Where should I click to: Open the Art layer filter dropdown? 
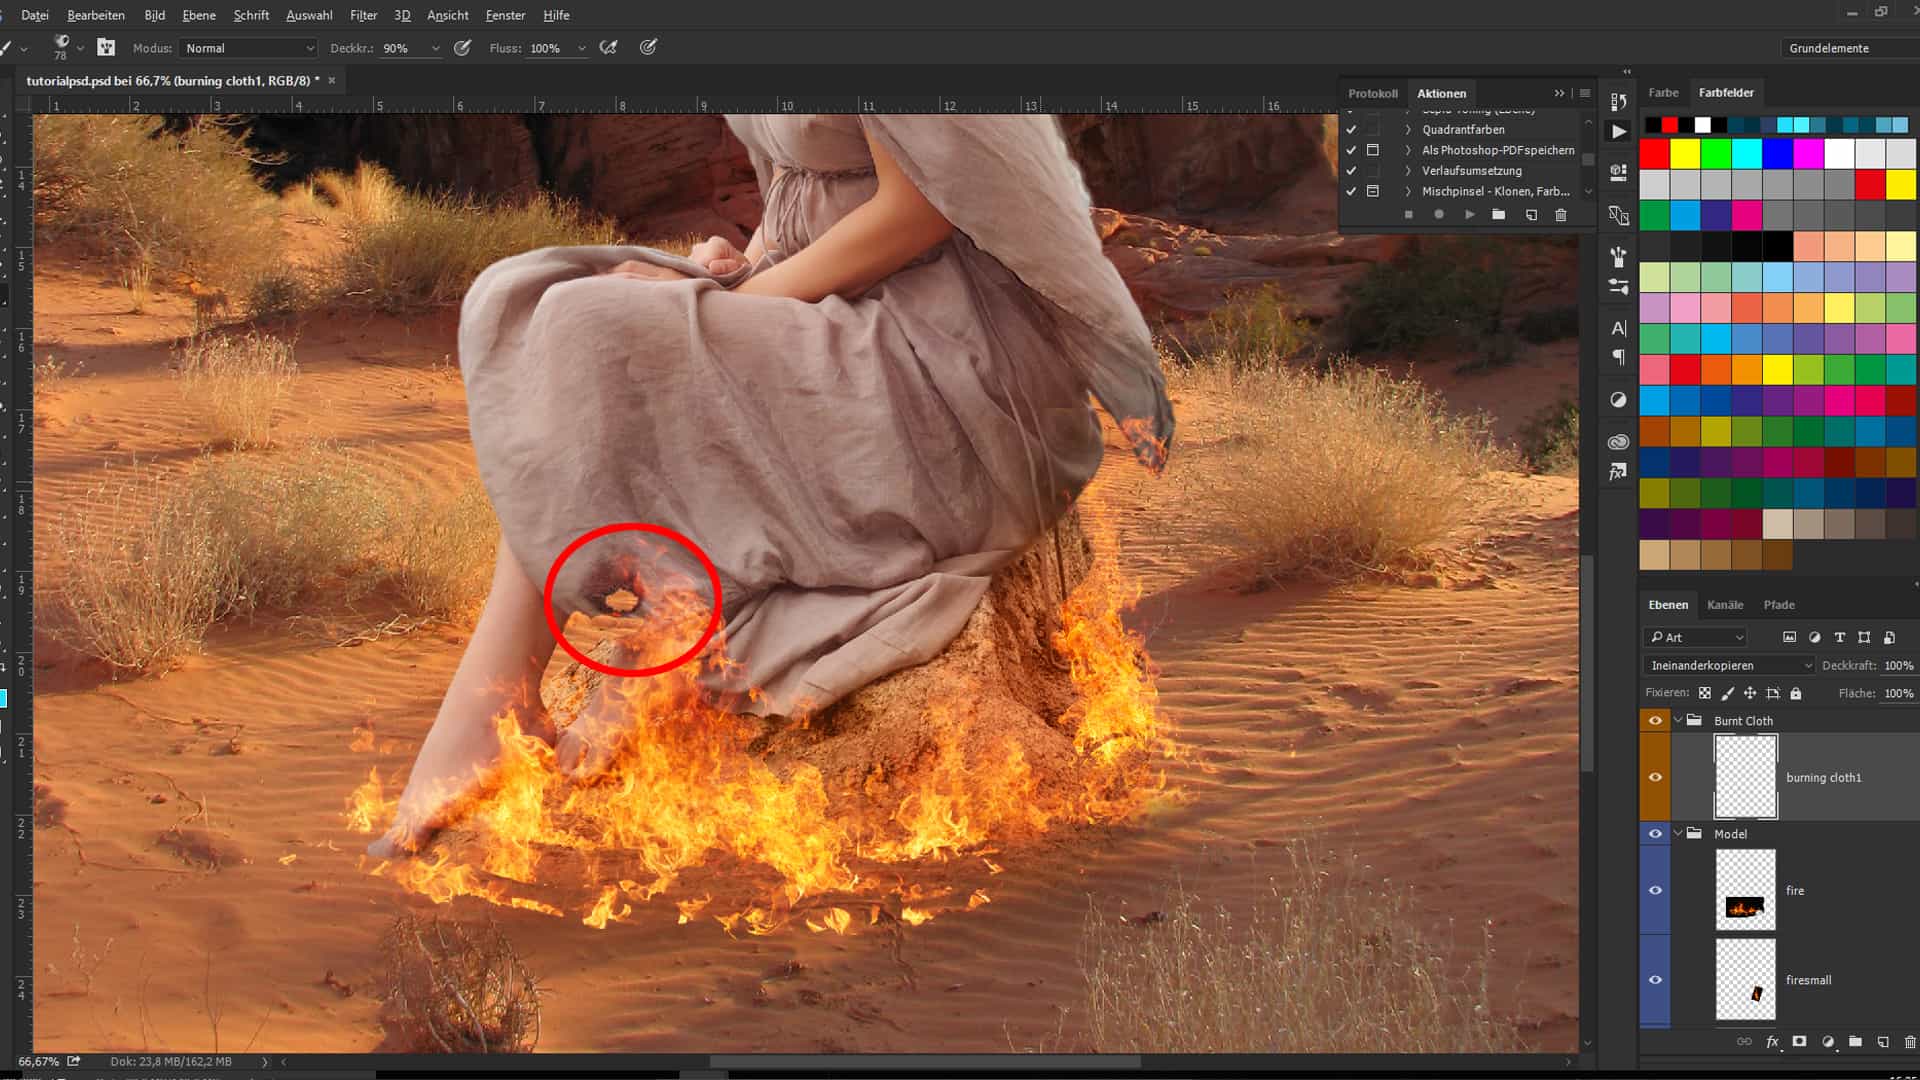(1696, 637)
